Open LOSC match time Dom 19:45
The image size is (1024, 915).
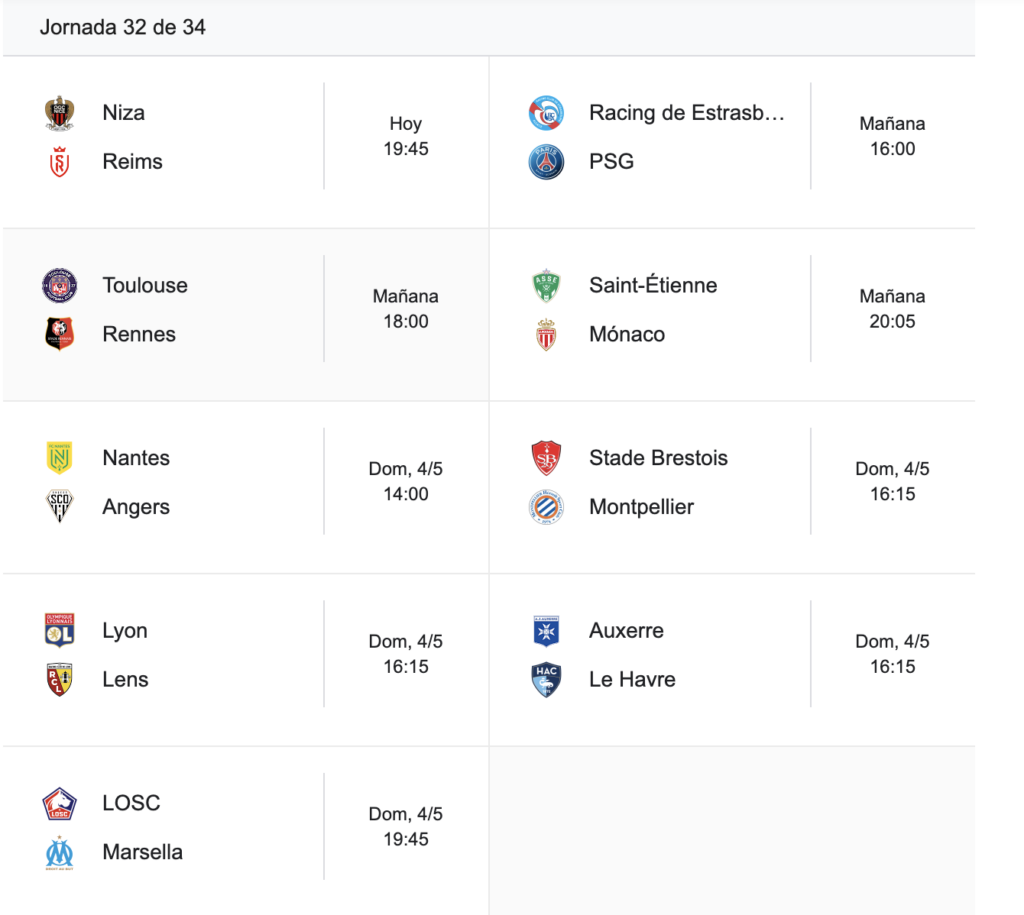coord(406,826)
